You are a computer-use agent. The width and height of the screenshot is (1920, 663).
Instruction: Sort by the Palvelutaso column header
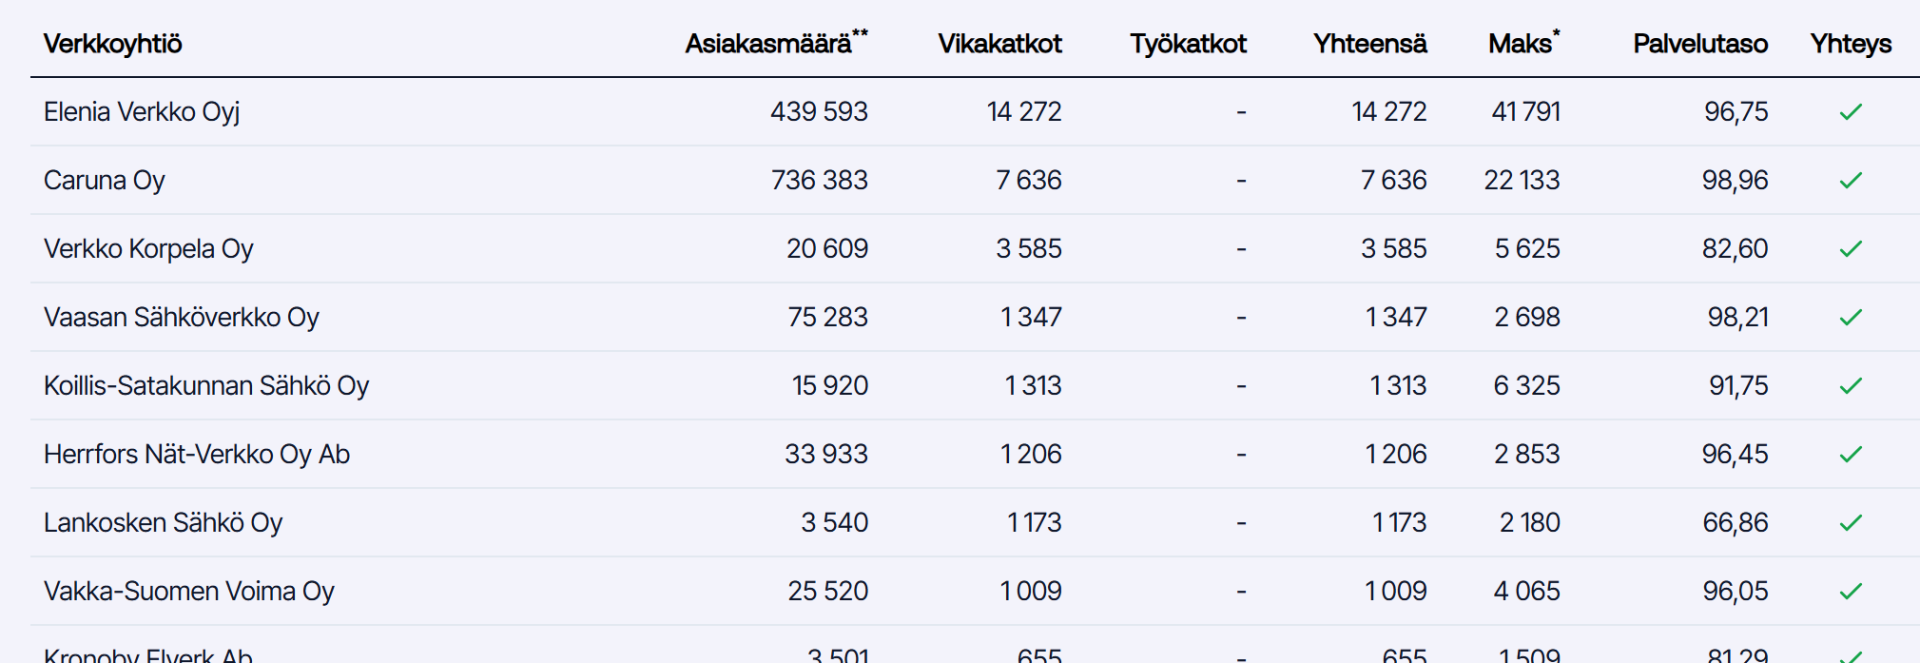click(1700, 44)
